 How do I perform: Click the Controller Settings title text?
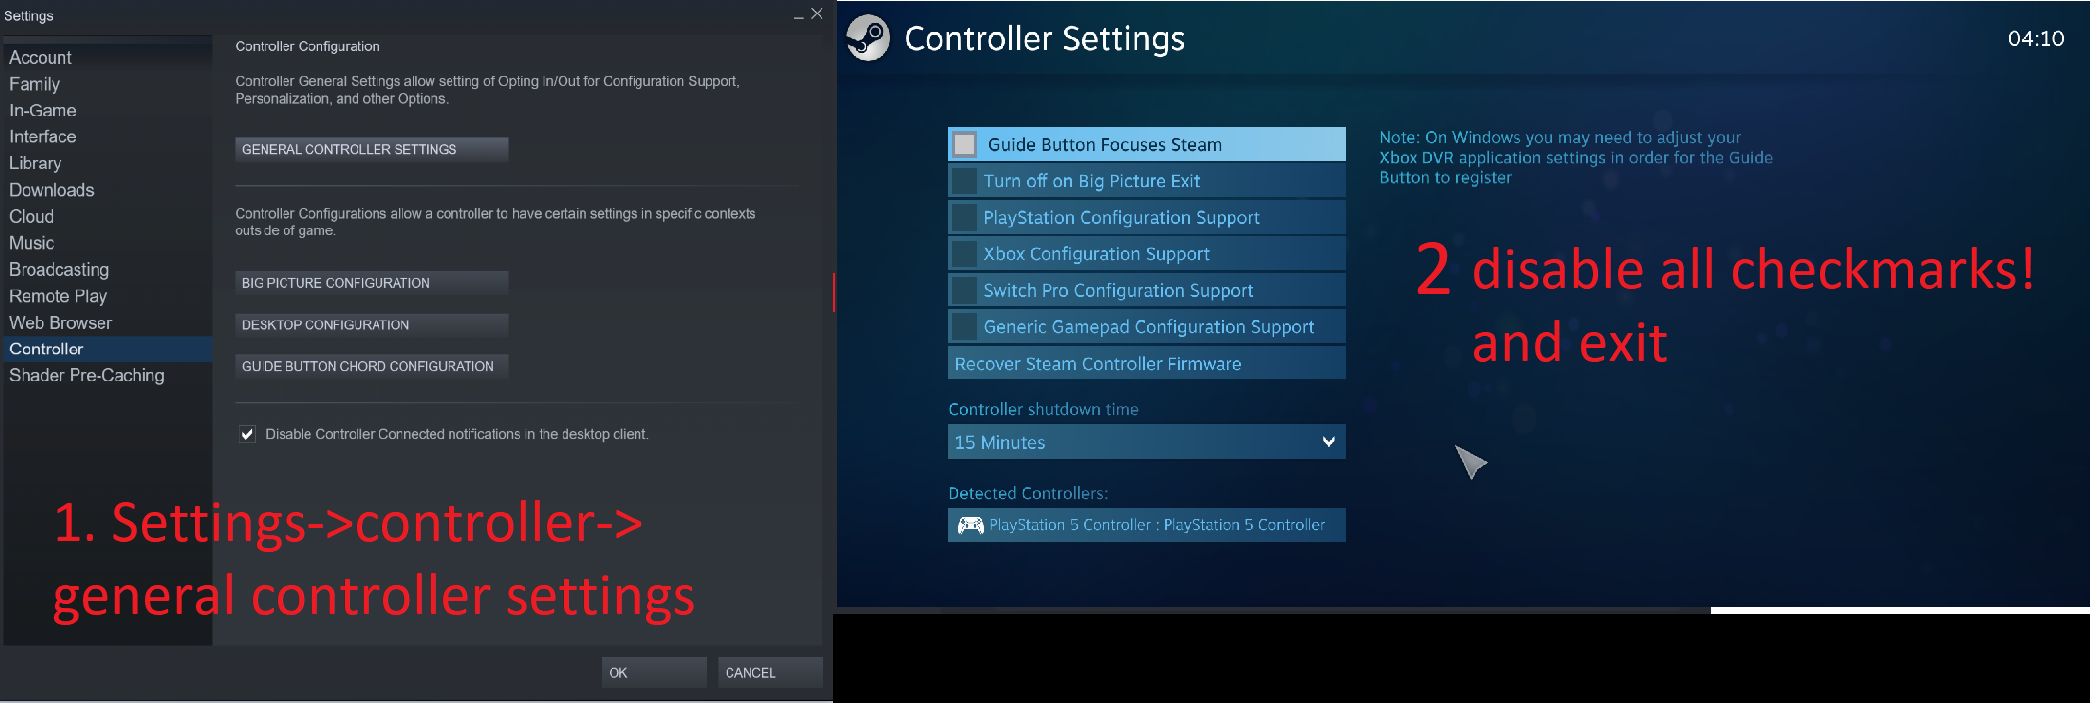(x=1045, y=39)
